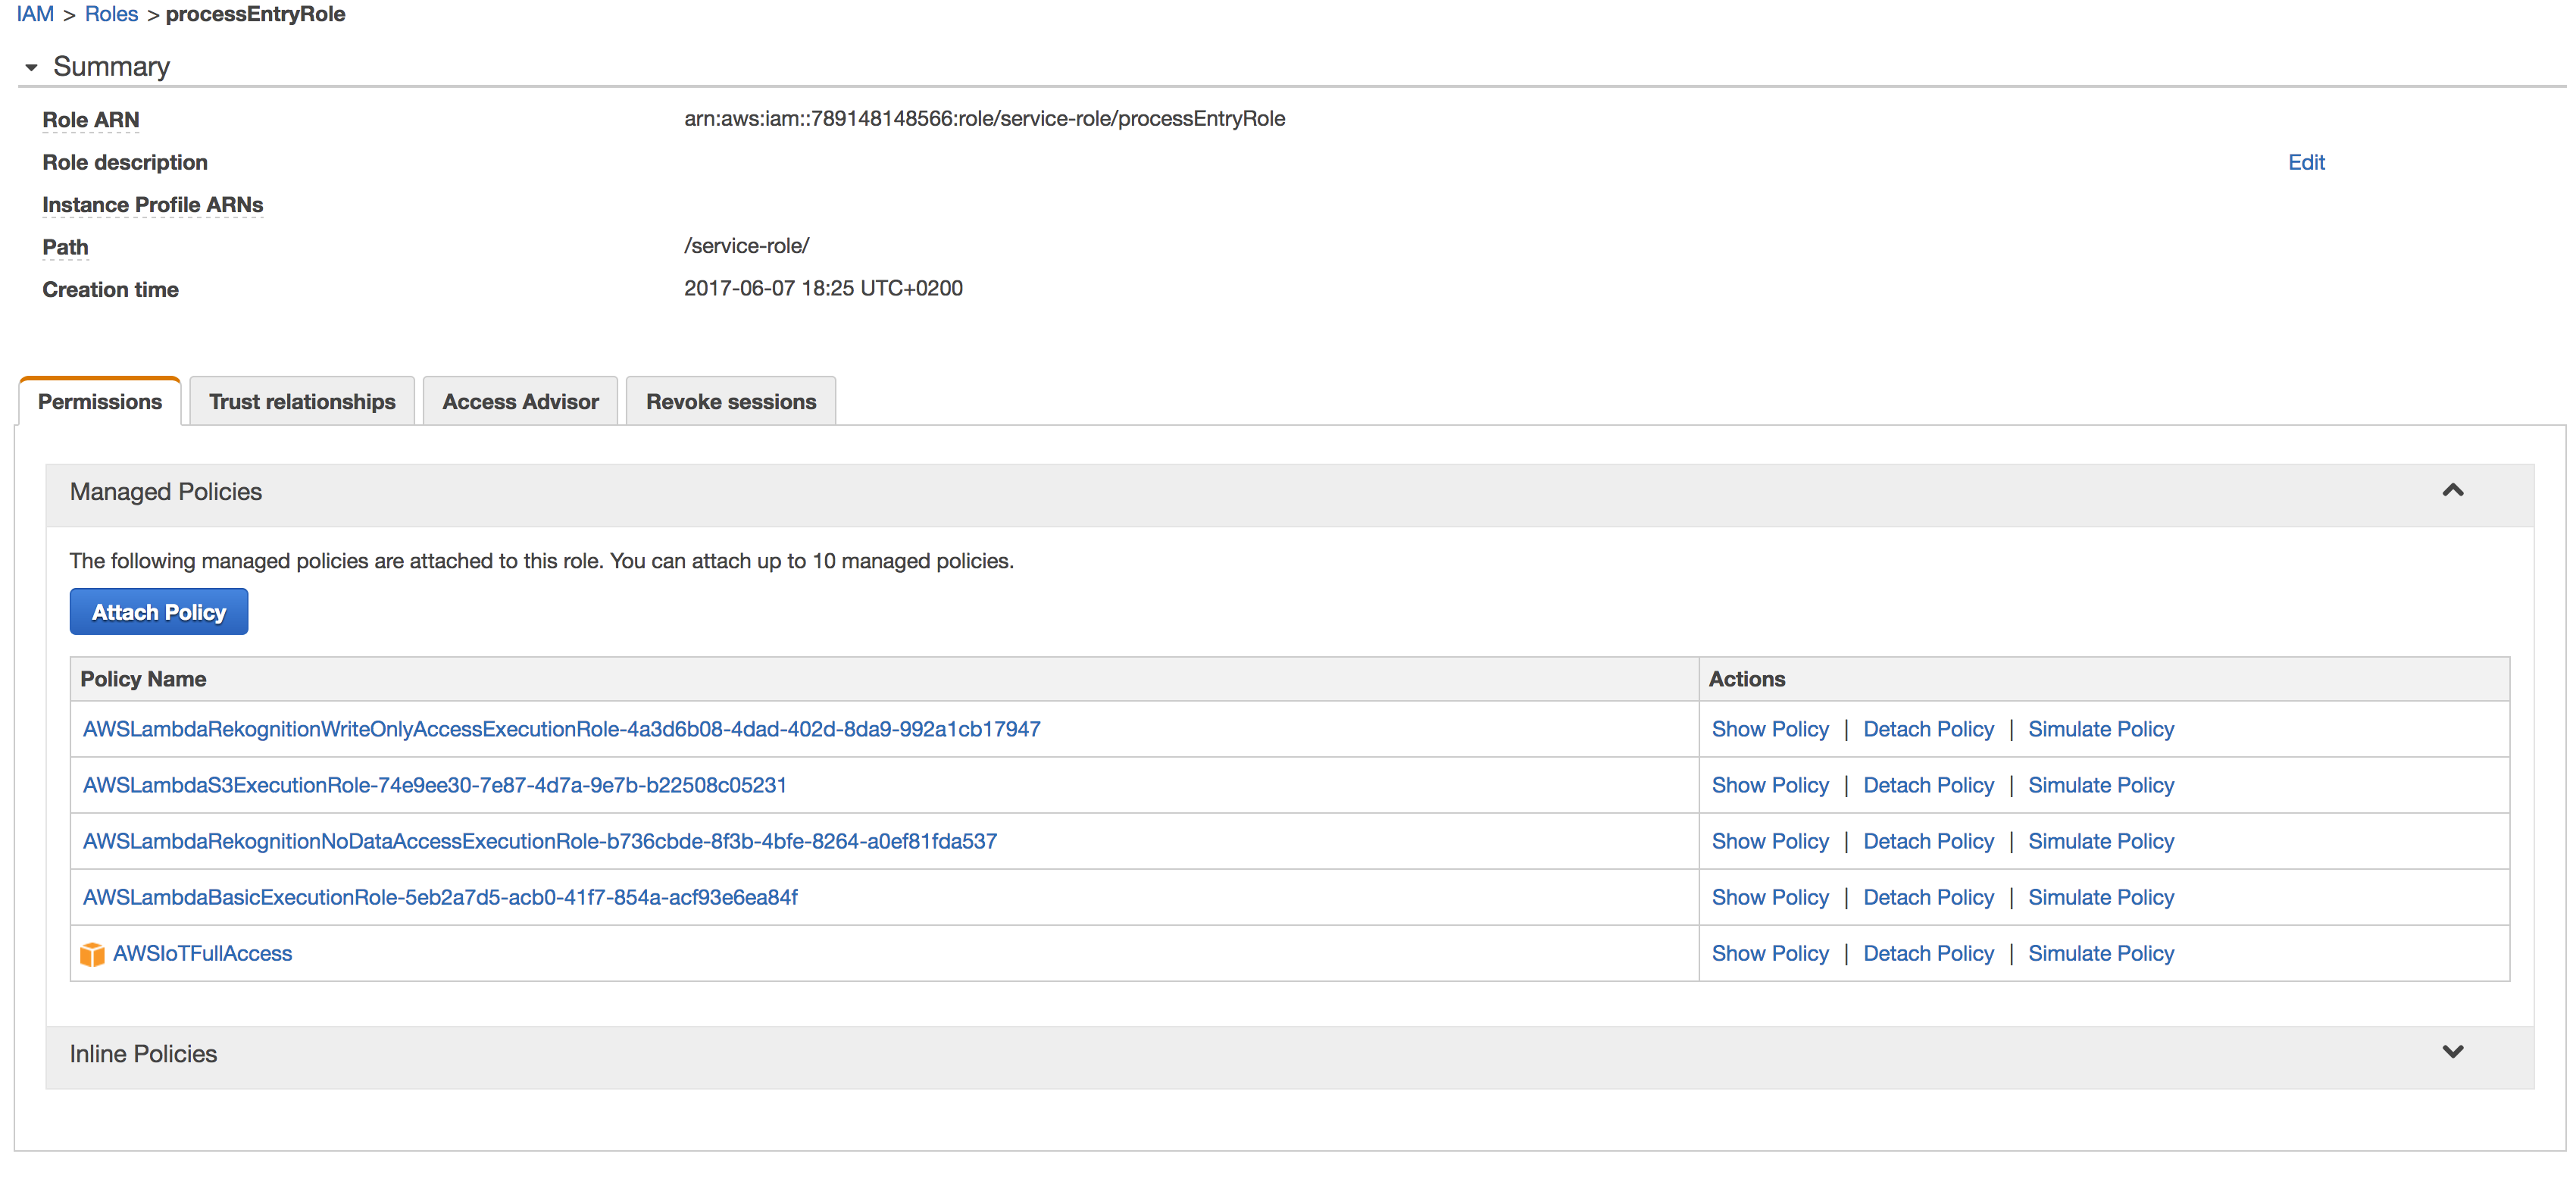
Task: Open AWSLambdaRekognitionWriteOnlyAccessExecutionRole policy link
Action: [x=561, y=730]
